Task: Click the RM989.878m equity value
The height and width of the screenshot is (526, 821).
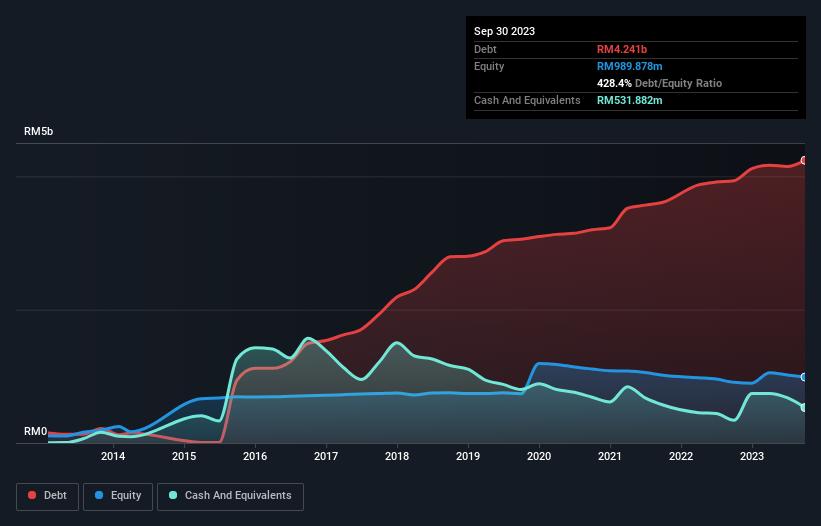Action: click(630, 66)
